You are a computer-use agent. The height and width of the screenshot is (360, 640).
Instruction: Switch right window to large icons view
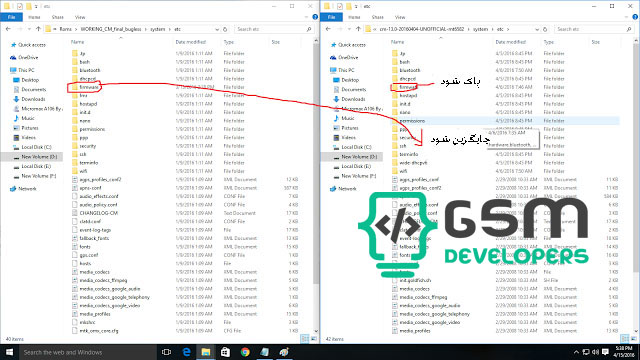633,339
